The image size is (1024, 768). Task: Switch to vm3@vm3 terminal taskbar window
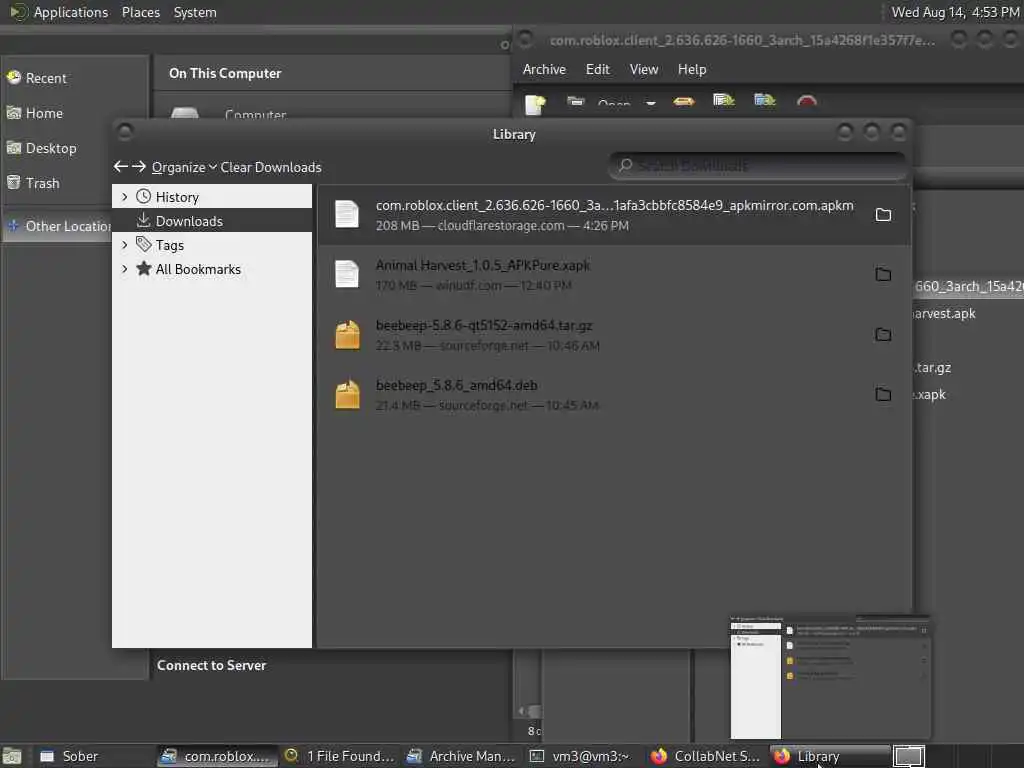pos(584,756)
